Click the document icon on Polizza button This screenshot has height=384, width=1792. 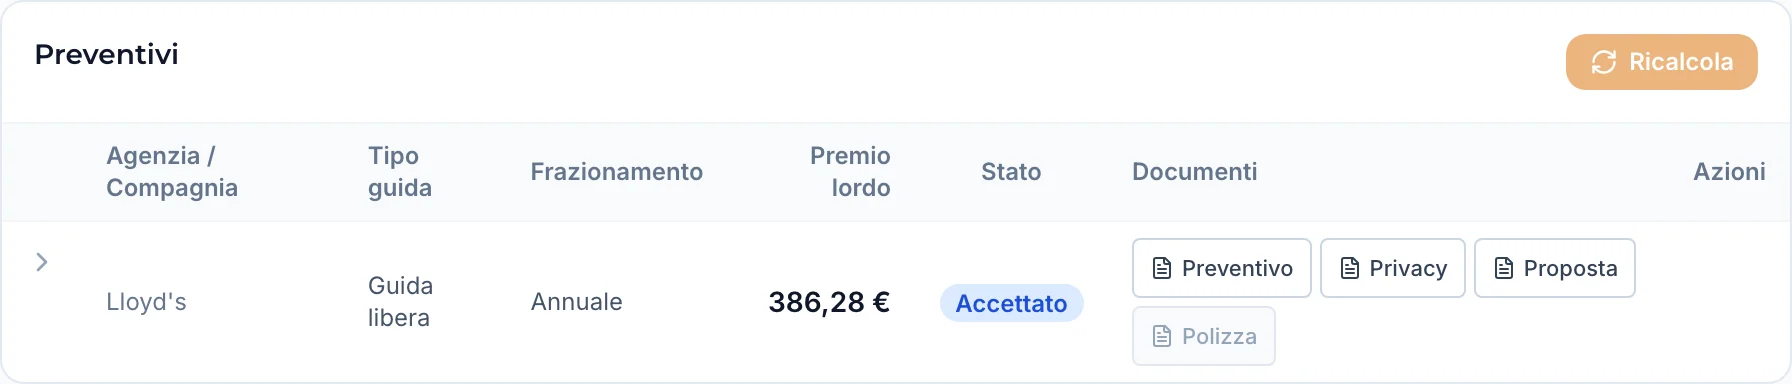coord(1162,336)
